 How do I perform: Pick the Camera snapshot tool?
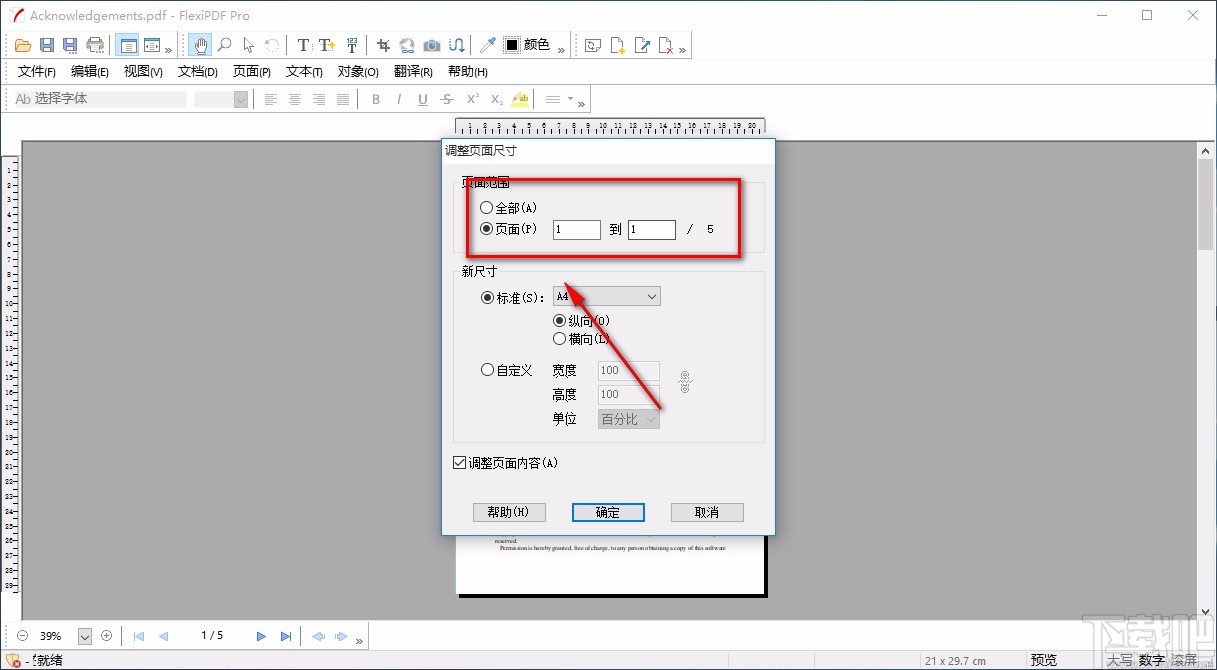(431, 44)
